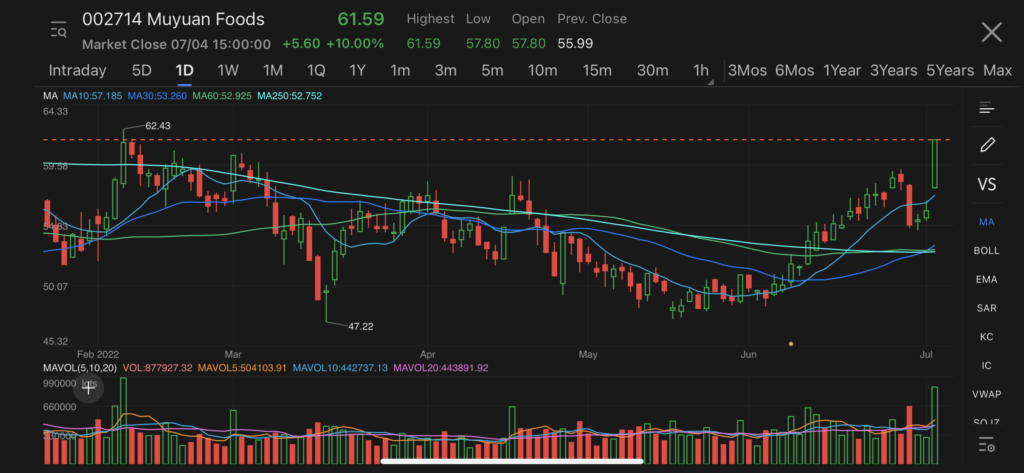Viewport: 1024px width, 473px height.
Task: Close the chart view
Action: click(992, 31)
